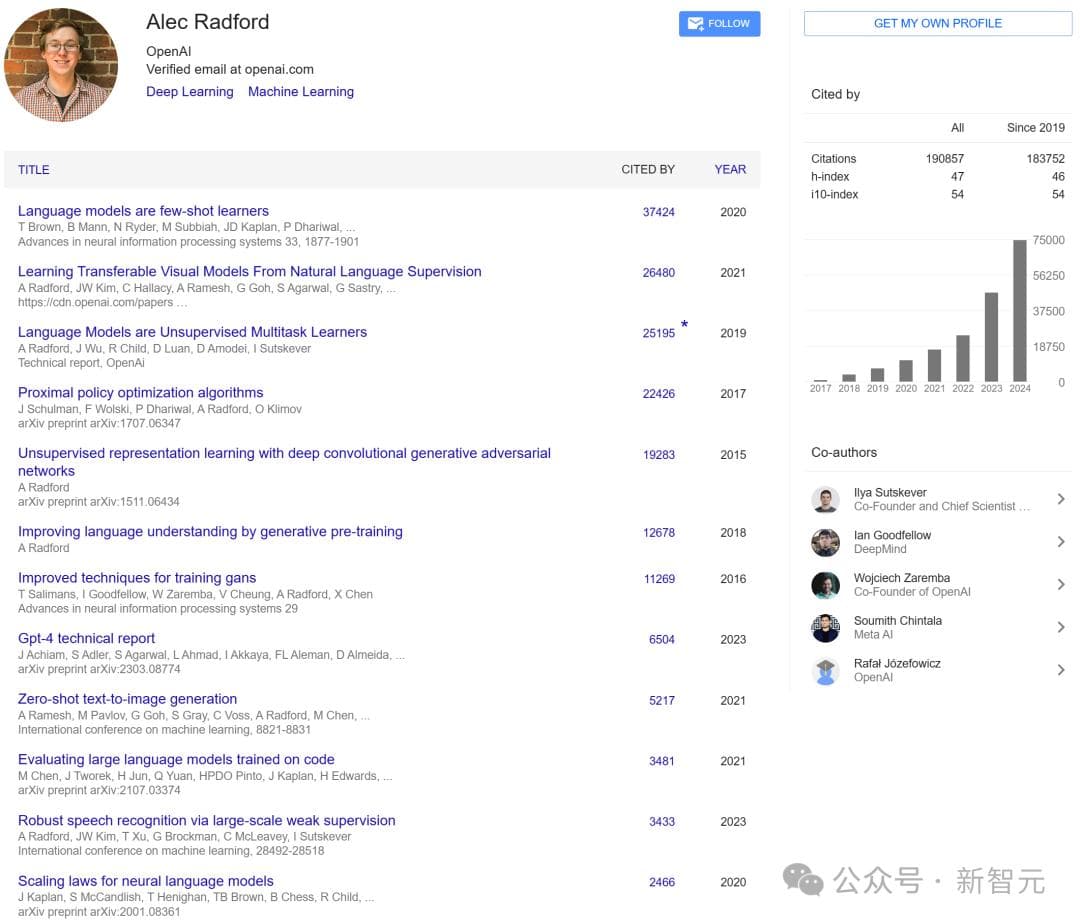
Task: Sort by the Cited By column header
Action: pyautogui.click(x=647, y=169)
